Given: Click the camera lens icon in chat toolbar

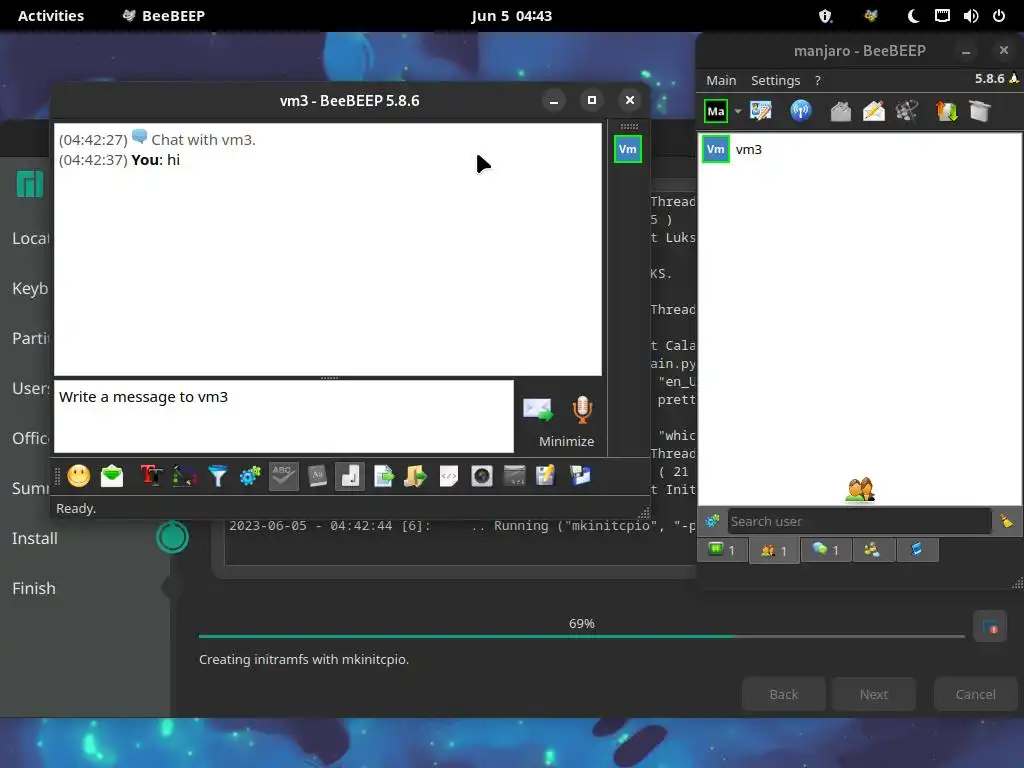Looking at the screenshot, I should 482,476.
